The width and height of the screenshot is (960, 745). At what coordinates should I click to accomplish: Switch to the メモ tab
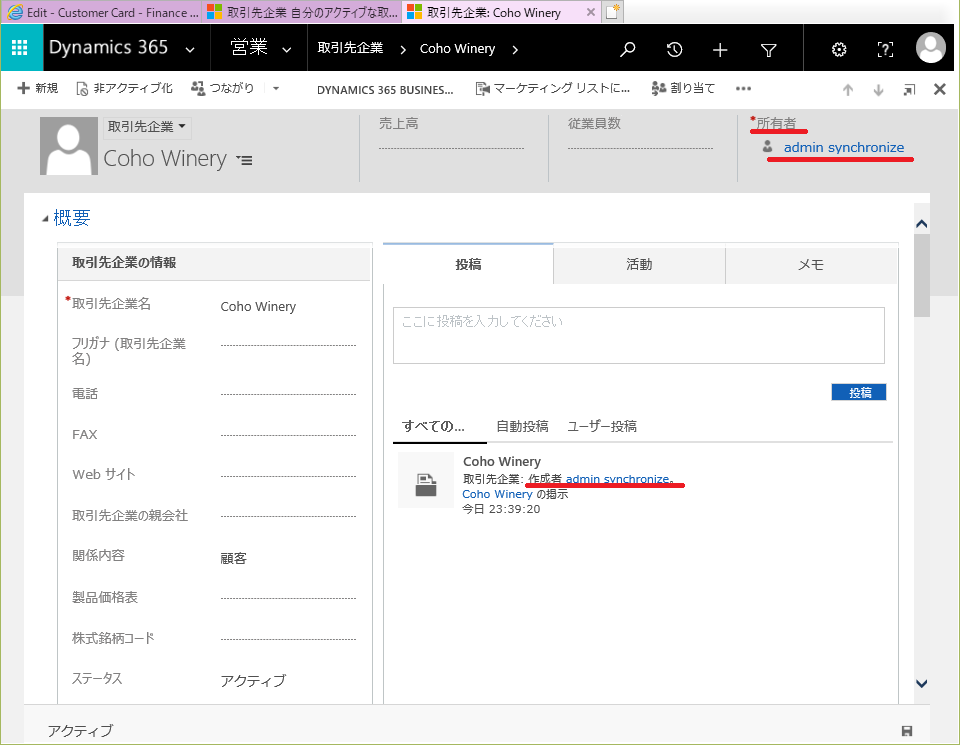pyautogui.click(x=810, y=265)
